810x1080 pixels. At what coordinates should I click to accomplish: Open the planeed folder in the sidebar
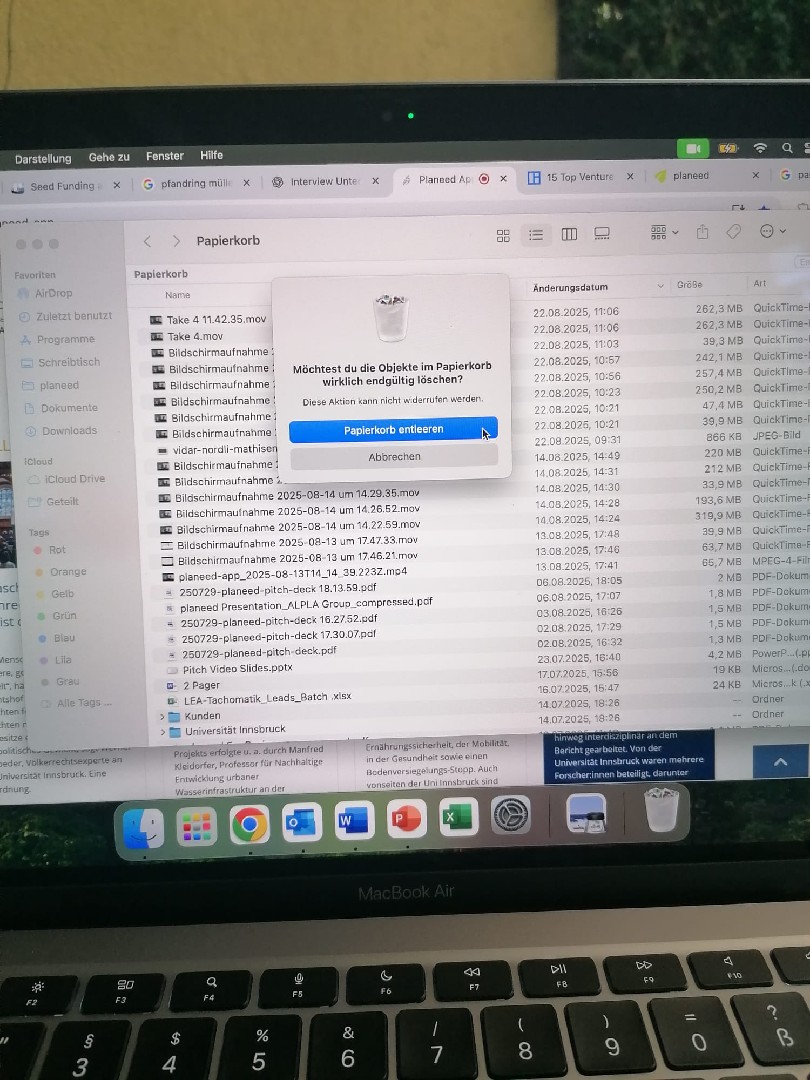51,386
